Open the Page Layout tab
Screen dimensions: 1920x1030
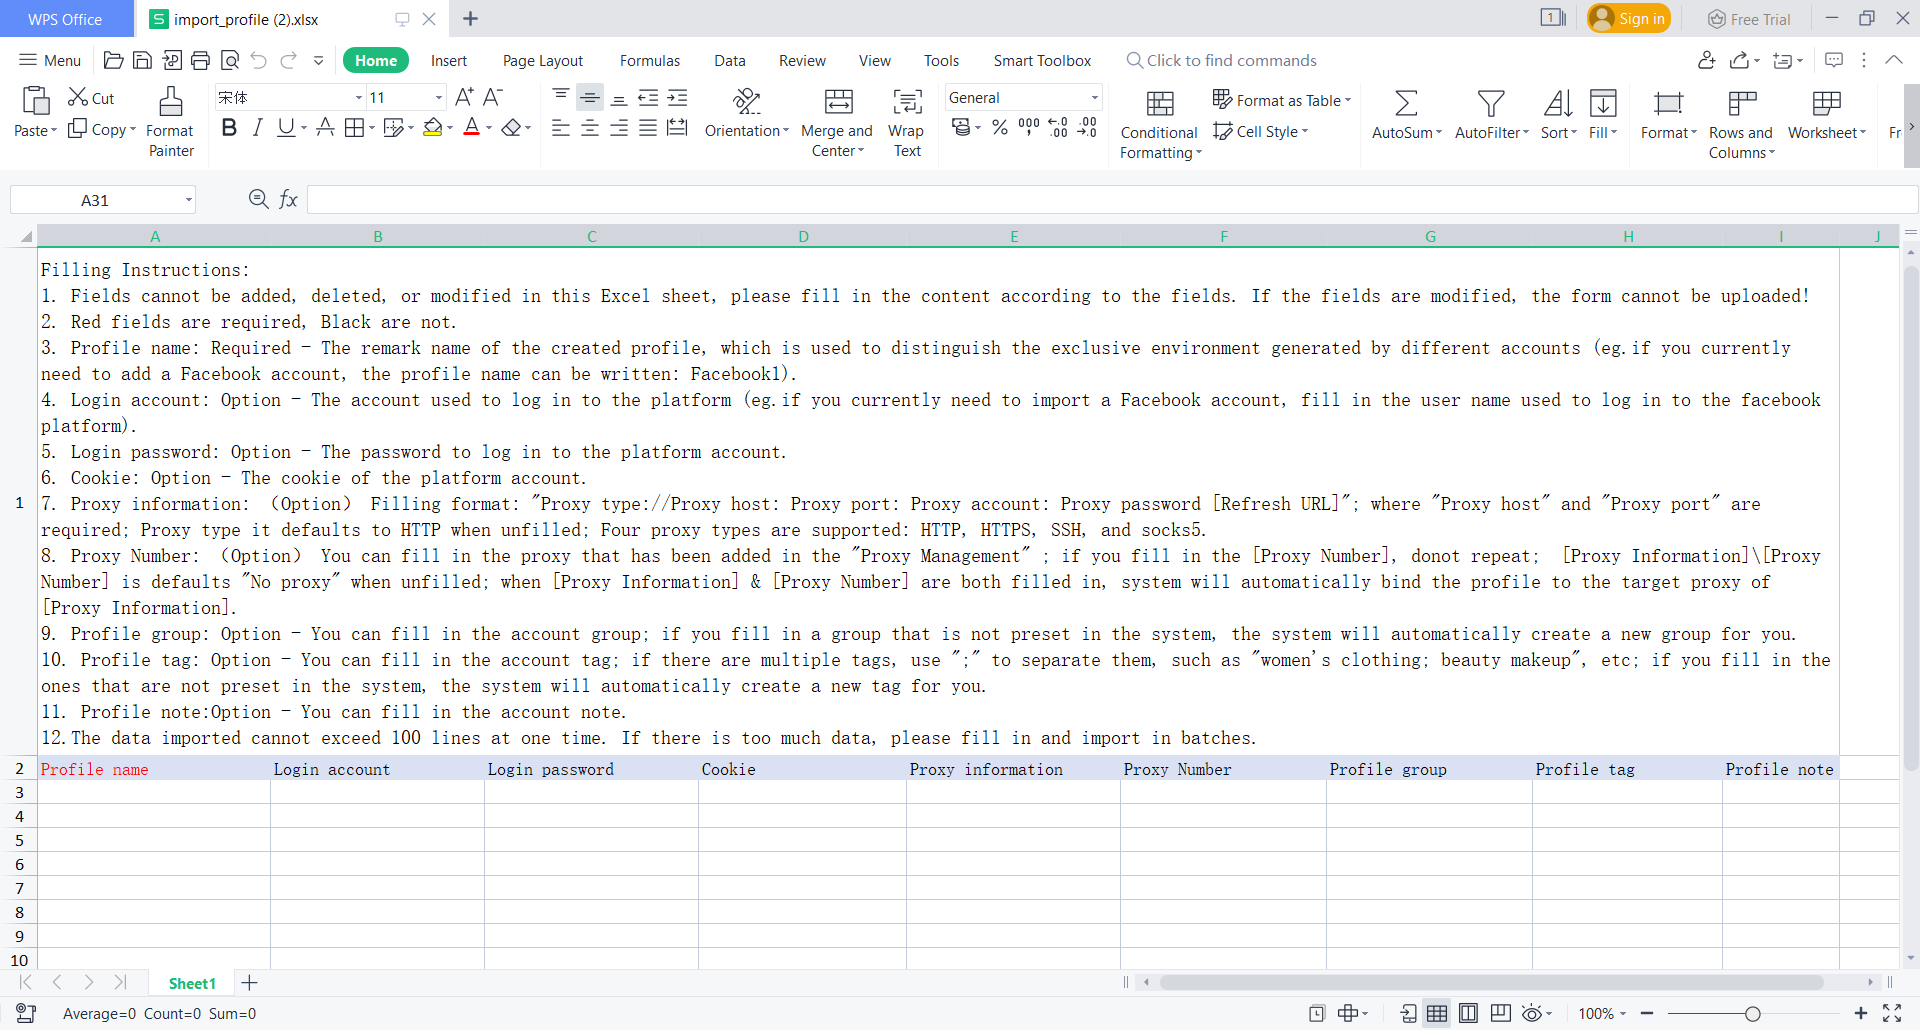[542, 61]
